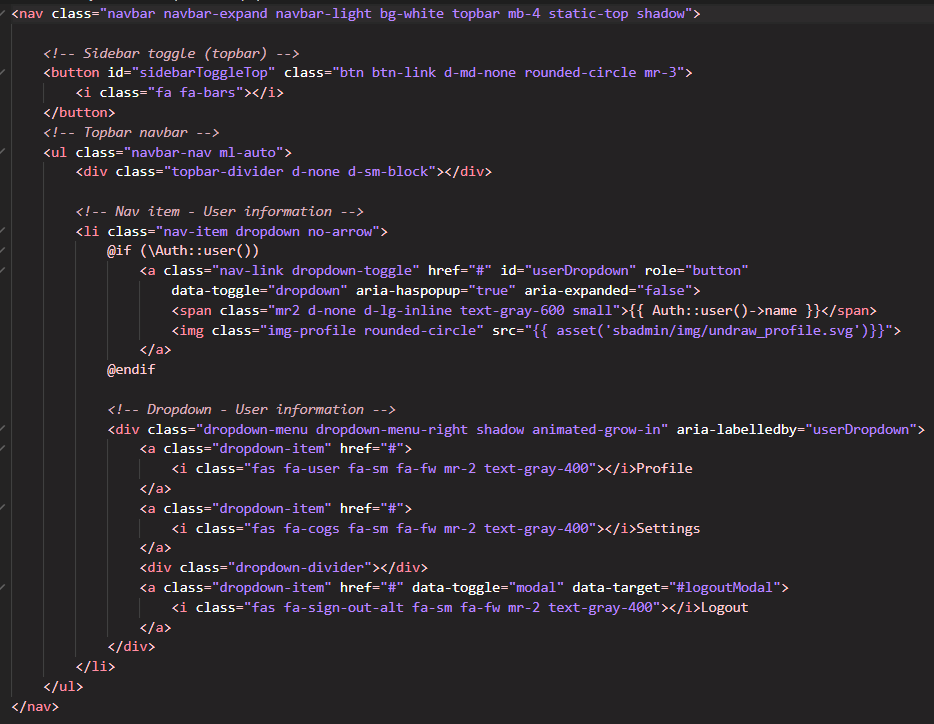Click the 'sbadmin/img/undraw_profile.svg' asset path
Screen dimensions: 934x724
coord(733,330)
